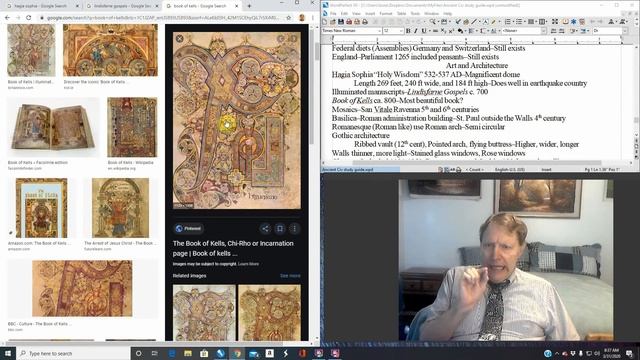Close the expanded Book of Kells image preview
640x360 pixels.
(x=179, y=38)
